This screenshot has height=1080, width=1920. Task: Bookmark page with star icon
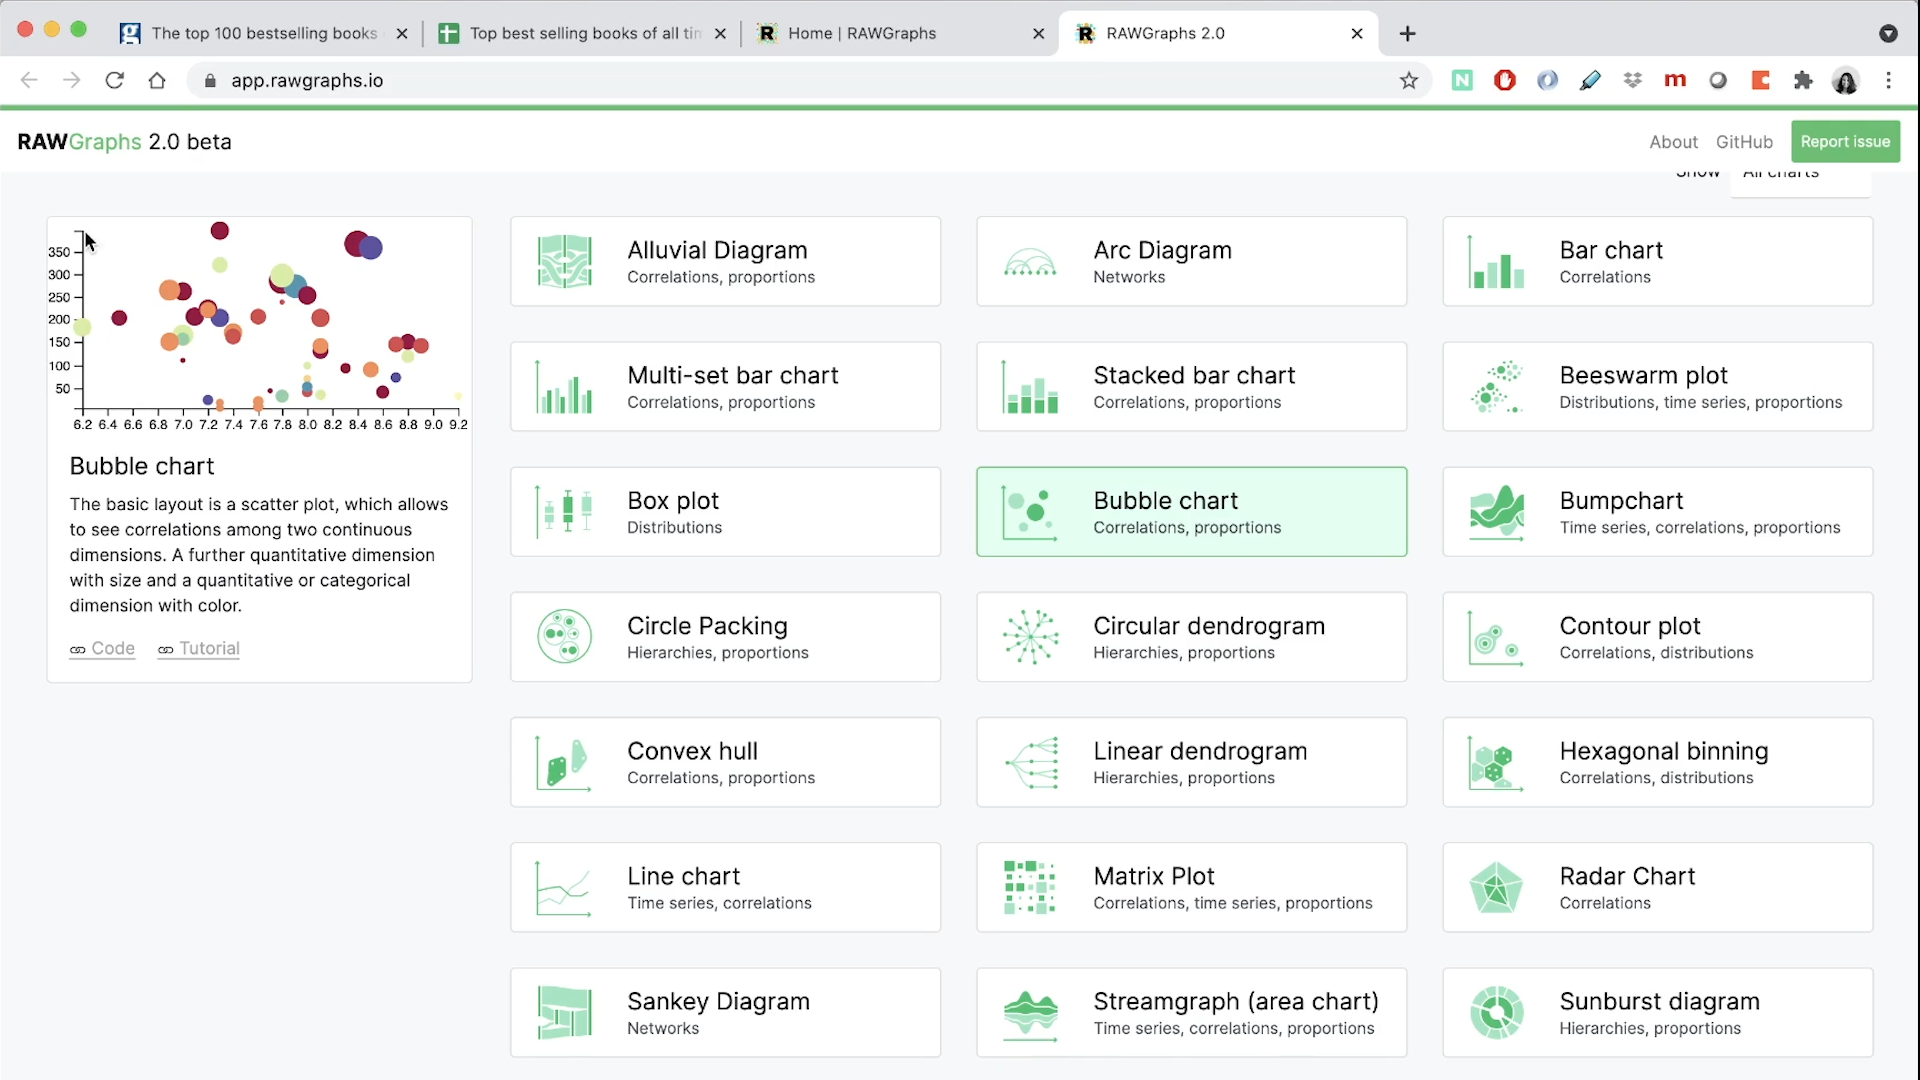pos(1408,80)
